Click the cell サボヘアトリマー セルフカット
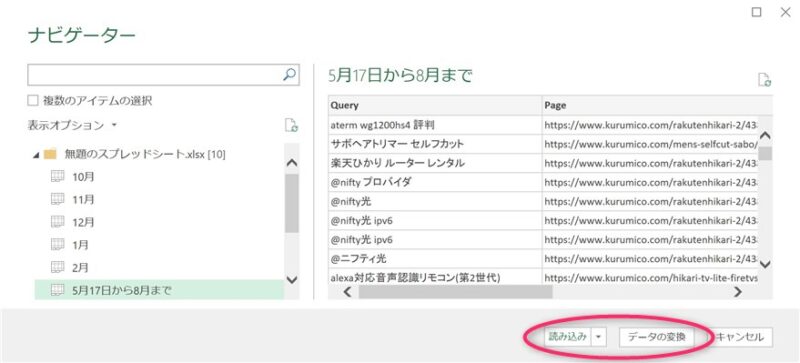Image resolution: width=800 pixels, height=363 pixels. 435,144
